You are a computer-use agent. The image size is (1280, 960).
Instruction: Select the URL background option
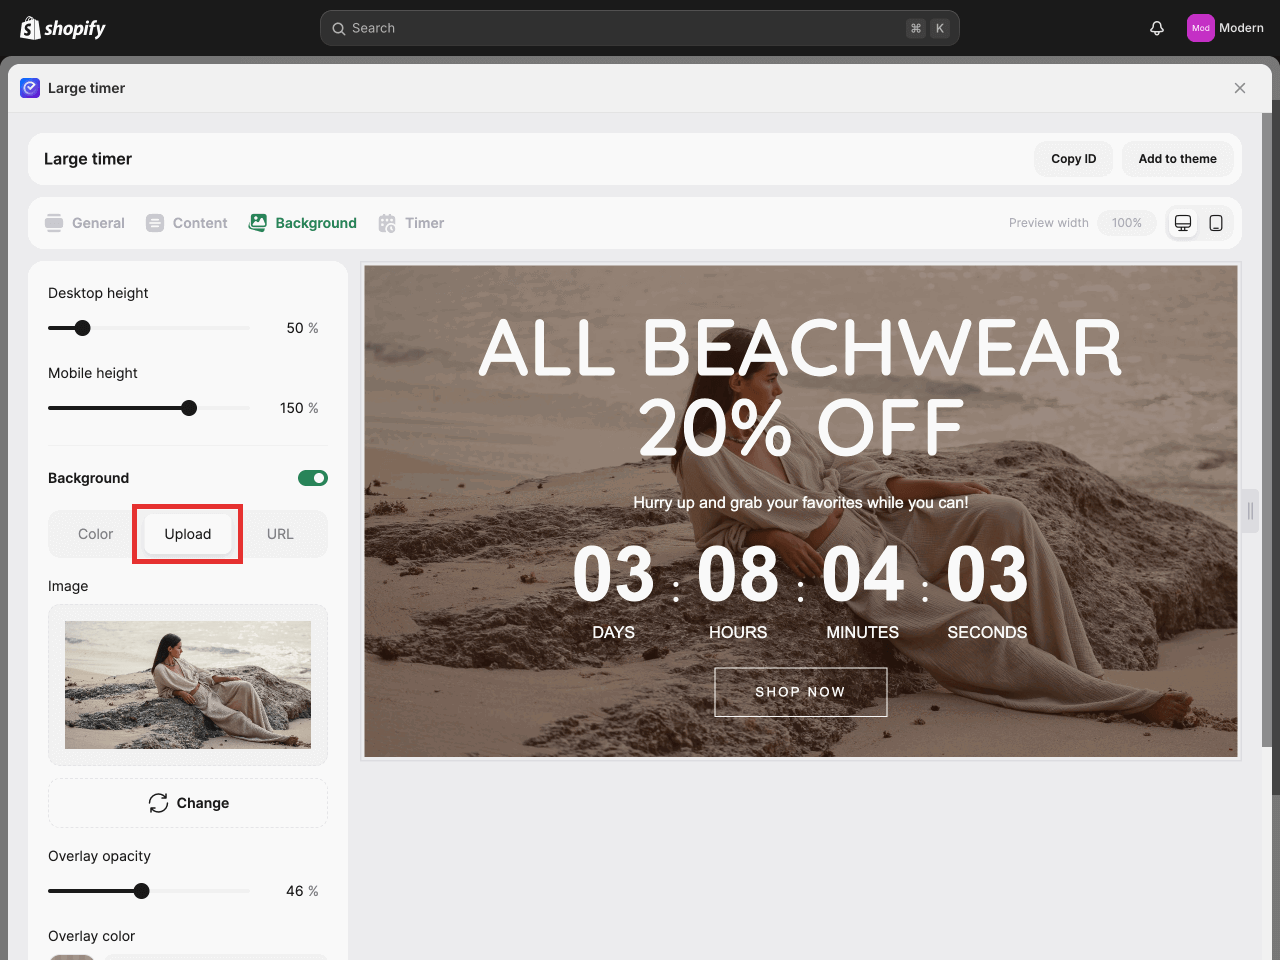280,534
